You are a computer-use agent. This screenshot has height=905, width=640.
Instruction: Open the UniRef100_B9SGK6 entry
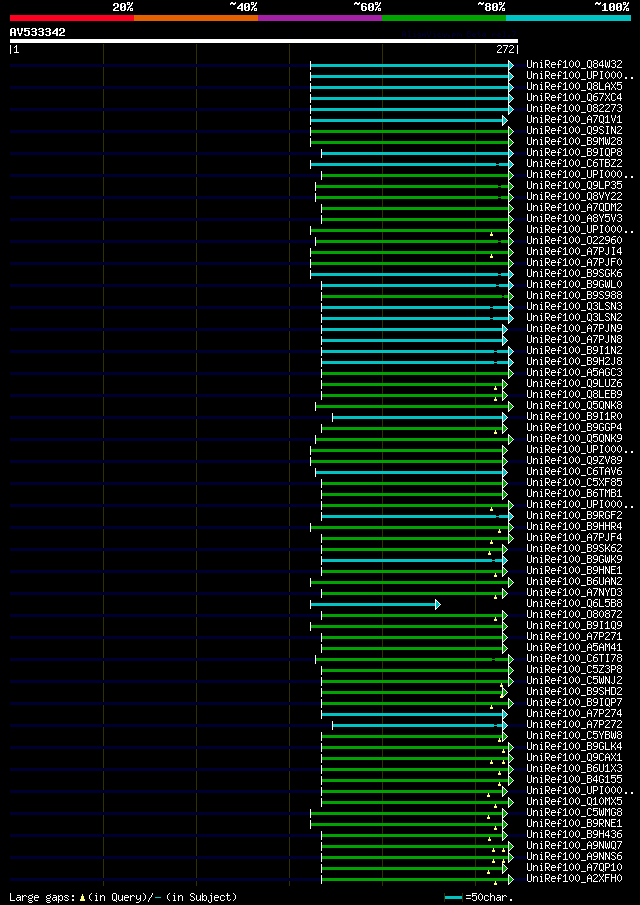pyautogui.click(x=574, y=273)
